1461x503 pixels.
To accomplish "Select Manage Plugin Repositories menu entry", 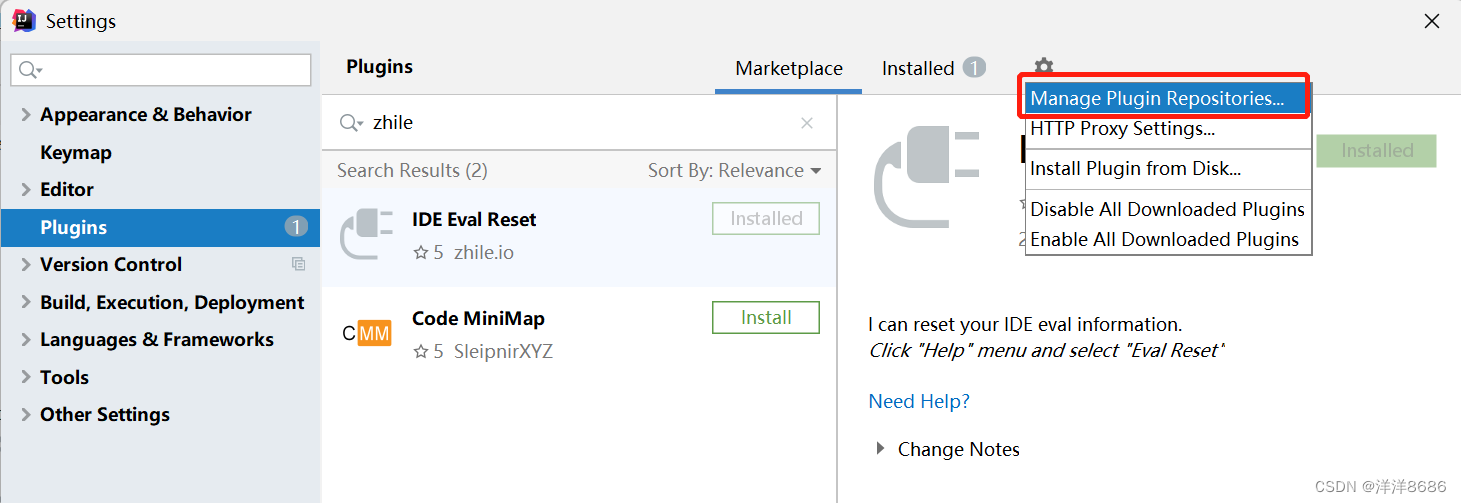I will tap(1157, 98).
